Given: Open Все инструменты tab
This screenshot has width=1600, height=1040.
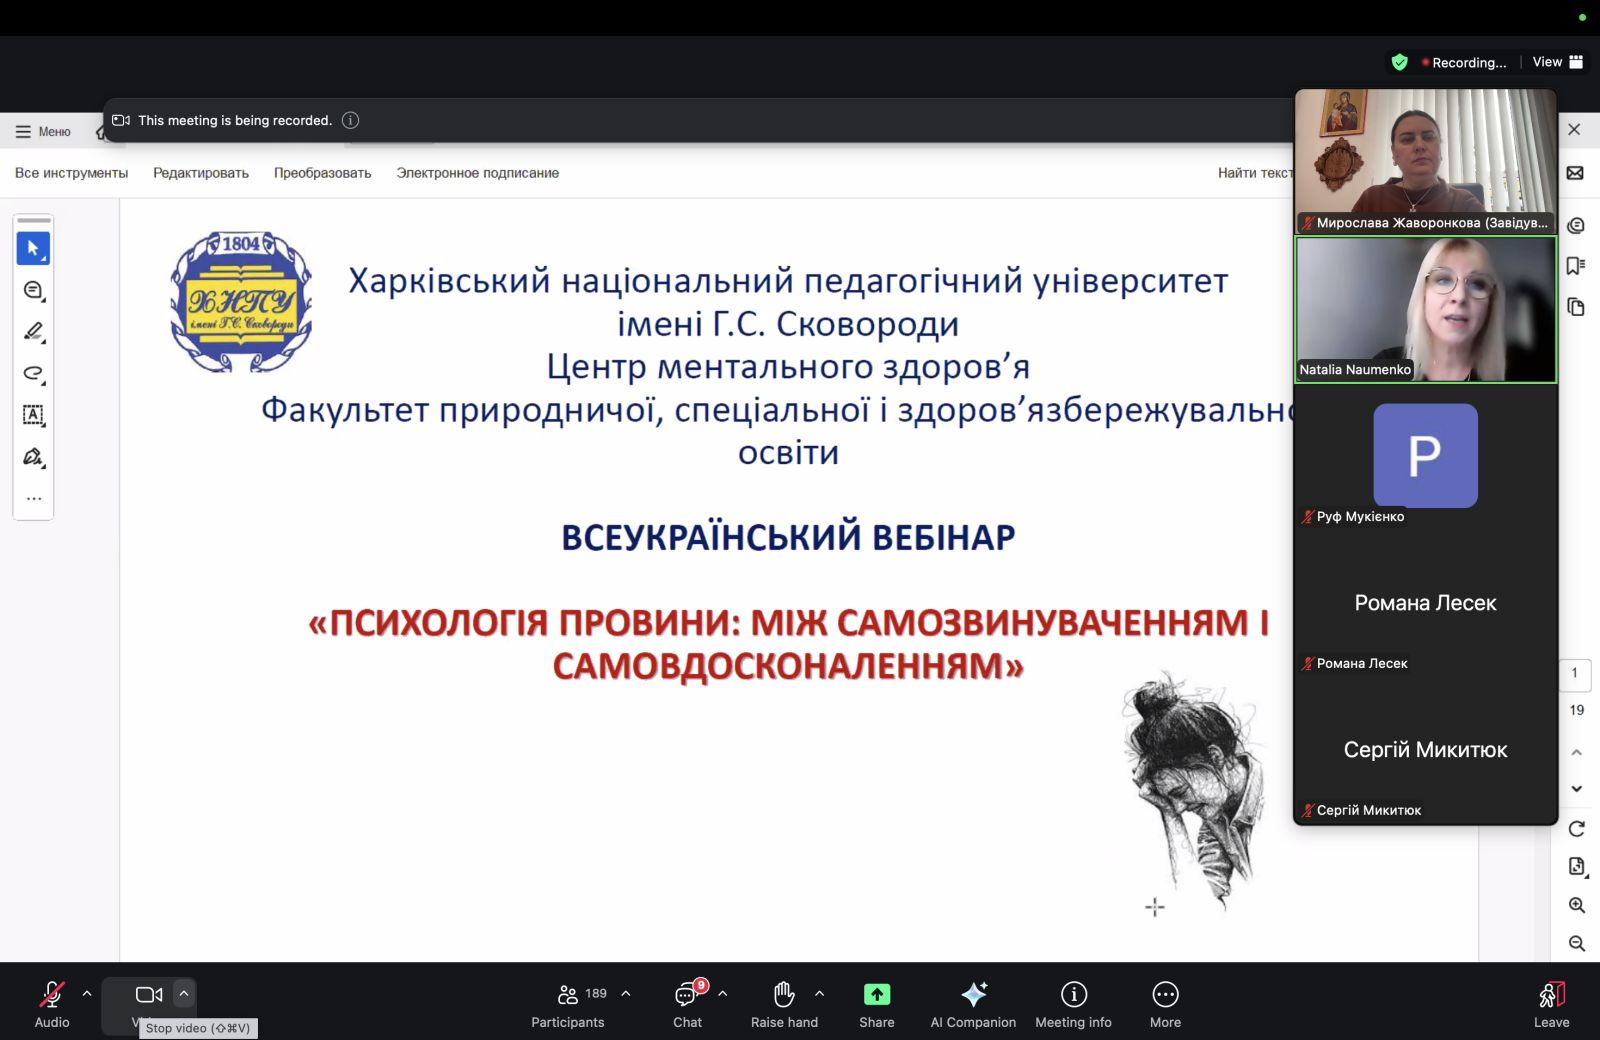Looking at the screenshot, I should coord(72,173).
